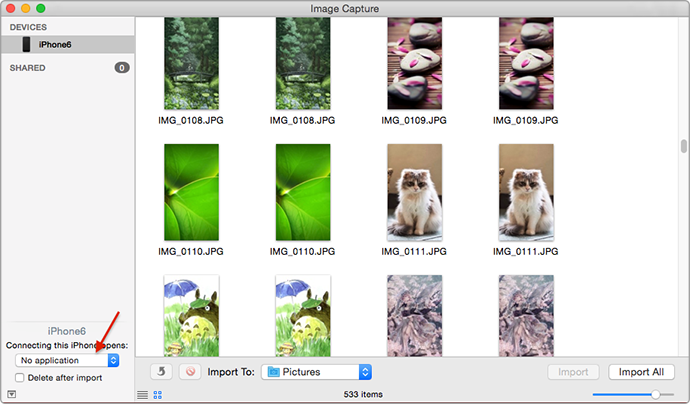Select second forest bridge thumbnail IMG_0108

tap(303, 63)
